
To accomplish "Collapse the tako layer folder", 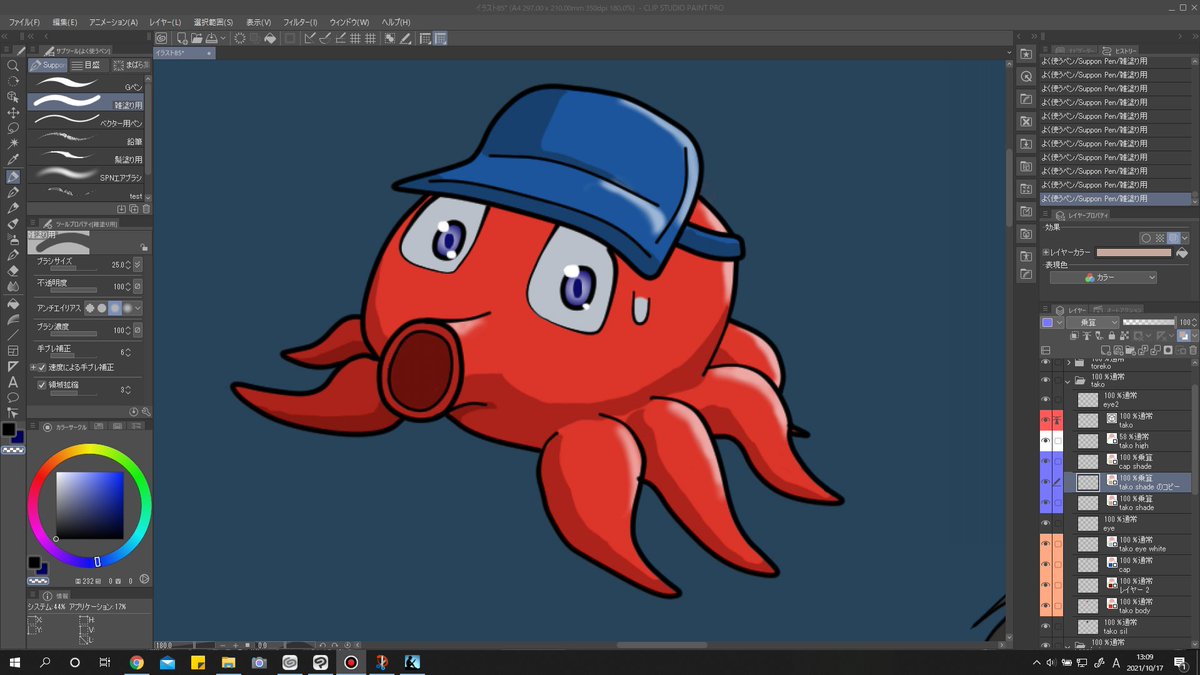I will click(1068, 381).
